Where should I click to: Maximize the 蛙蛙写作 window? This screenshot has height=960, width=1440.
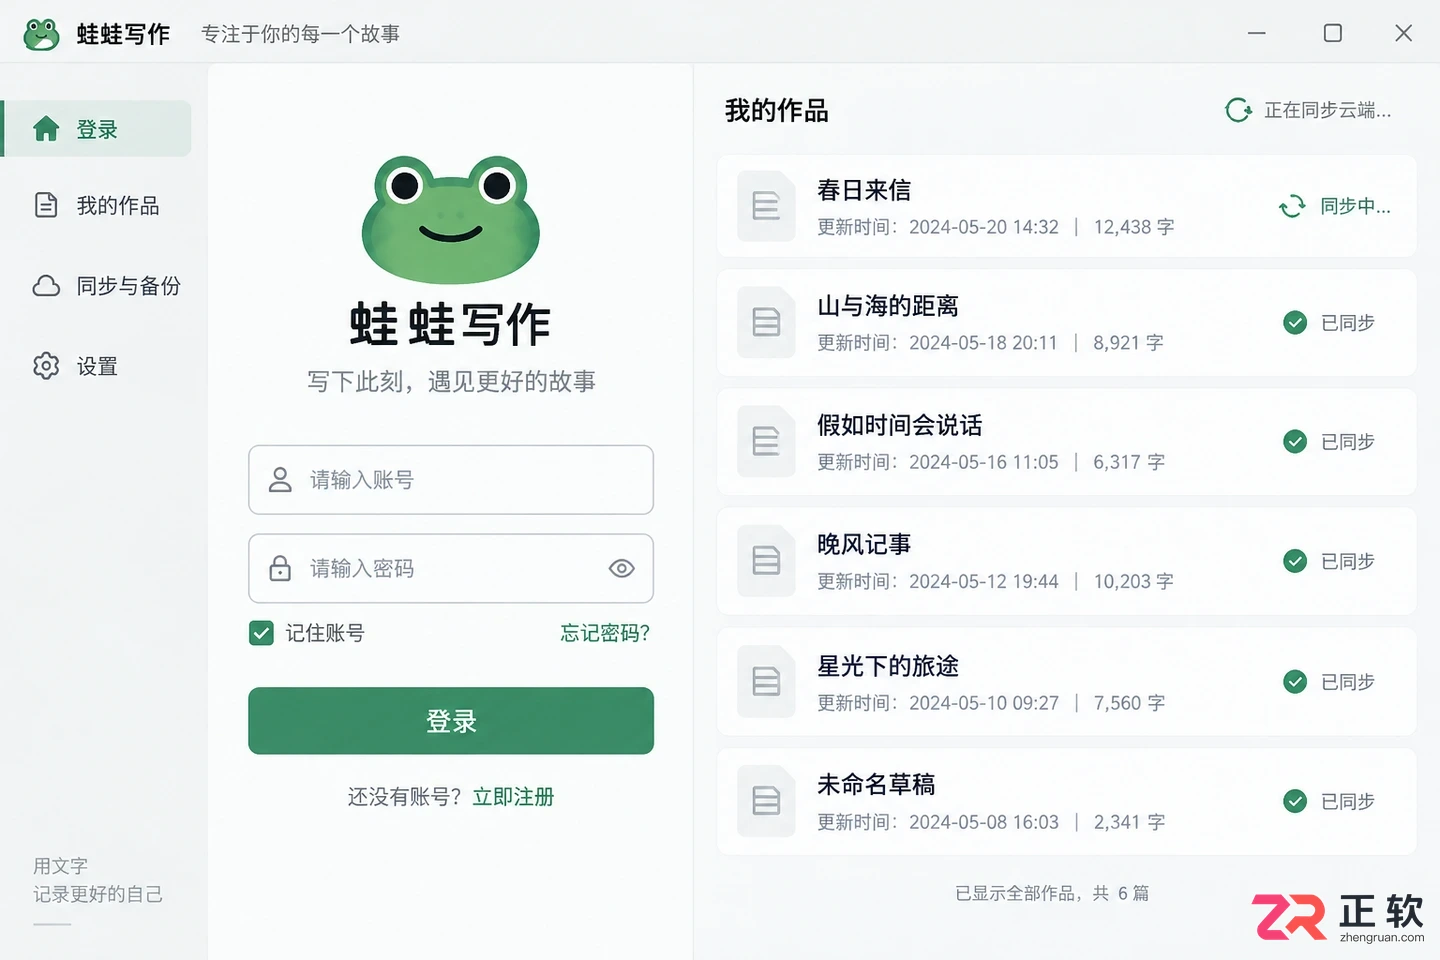[x=1333, y=33]
